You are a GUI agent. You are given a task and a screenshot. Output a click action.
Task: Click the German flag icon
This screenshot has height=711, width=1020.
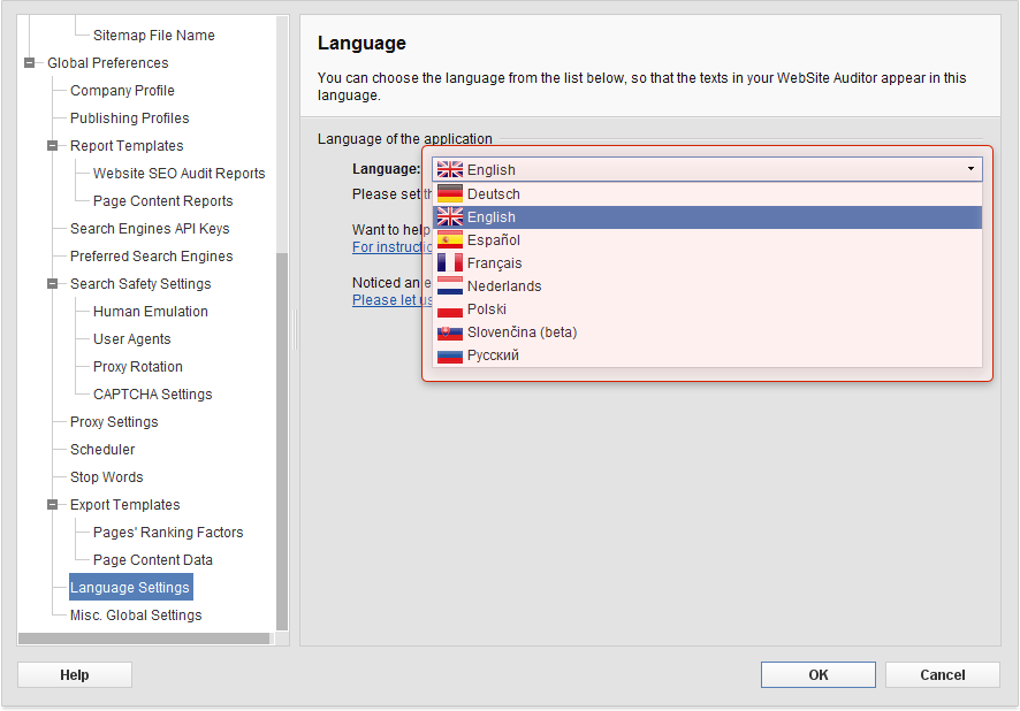(450, 194)
